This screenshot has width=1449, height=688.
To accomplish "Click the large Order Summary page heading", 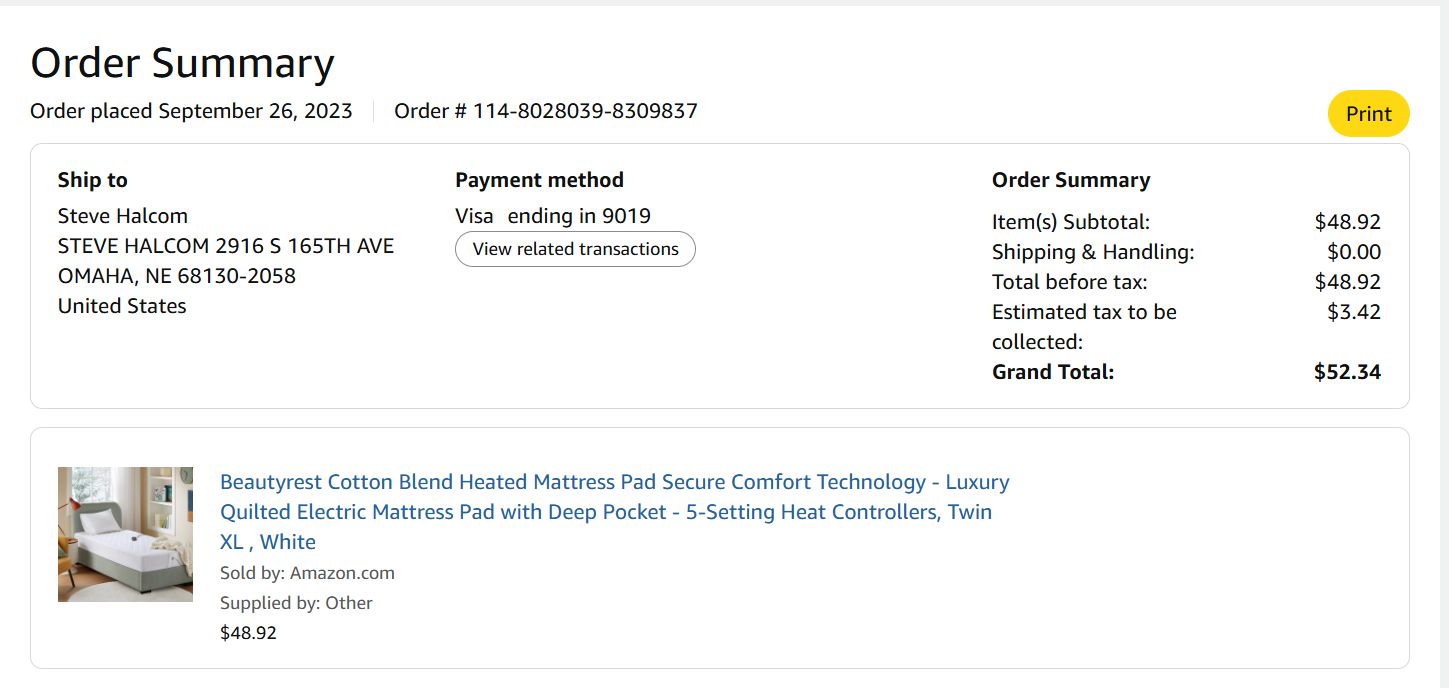I will coord(182,63).
